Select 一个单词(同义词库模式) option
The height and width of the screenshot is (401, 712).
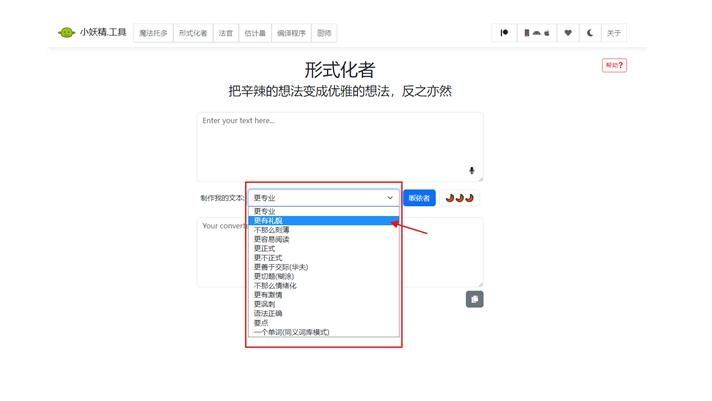[x=324, y=332]
